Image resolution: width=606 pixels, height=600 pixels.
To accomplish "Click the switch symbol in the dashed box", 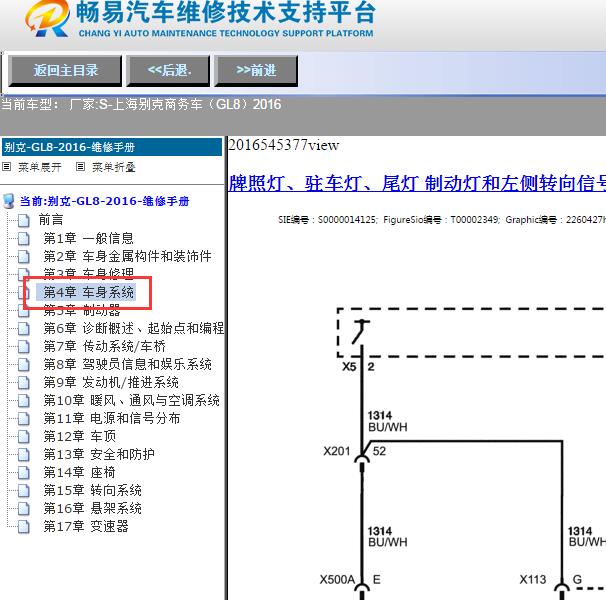I will [x=361, y=332].
